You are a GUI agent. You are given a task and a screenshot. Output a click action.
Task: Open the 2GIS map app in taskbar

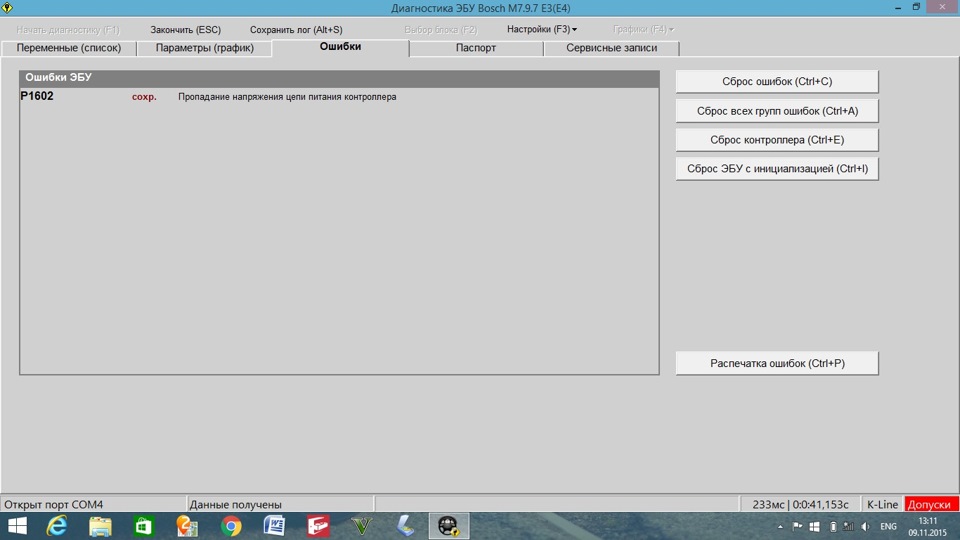(187, 526)
